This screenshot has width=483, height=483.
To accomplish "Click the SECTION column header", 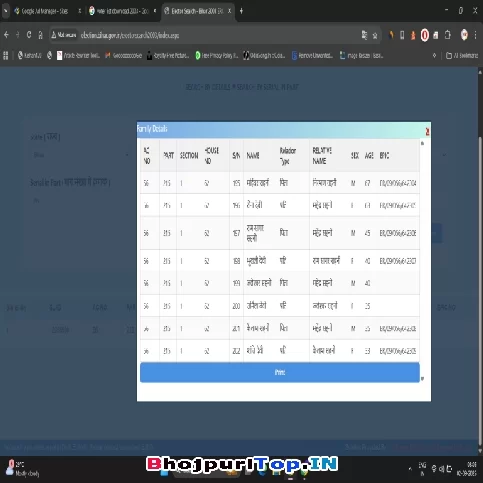I will pos(189,156).
